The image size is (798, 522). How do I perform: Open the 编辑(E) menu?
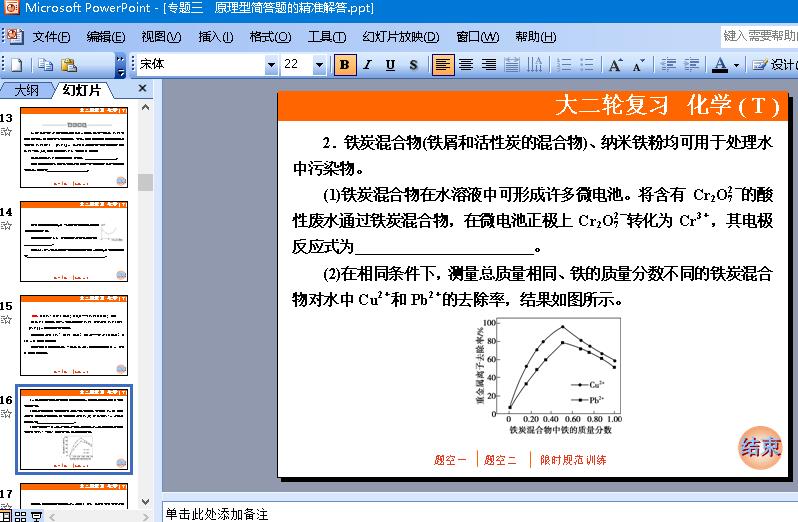pyautogui.click(x=105, y=37)
